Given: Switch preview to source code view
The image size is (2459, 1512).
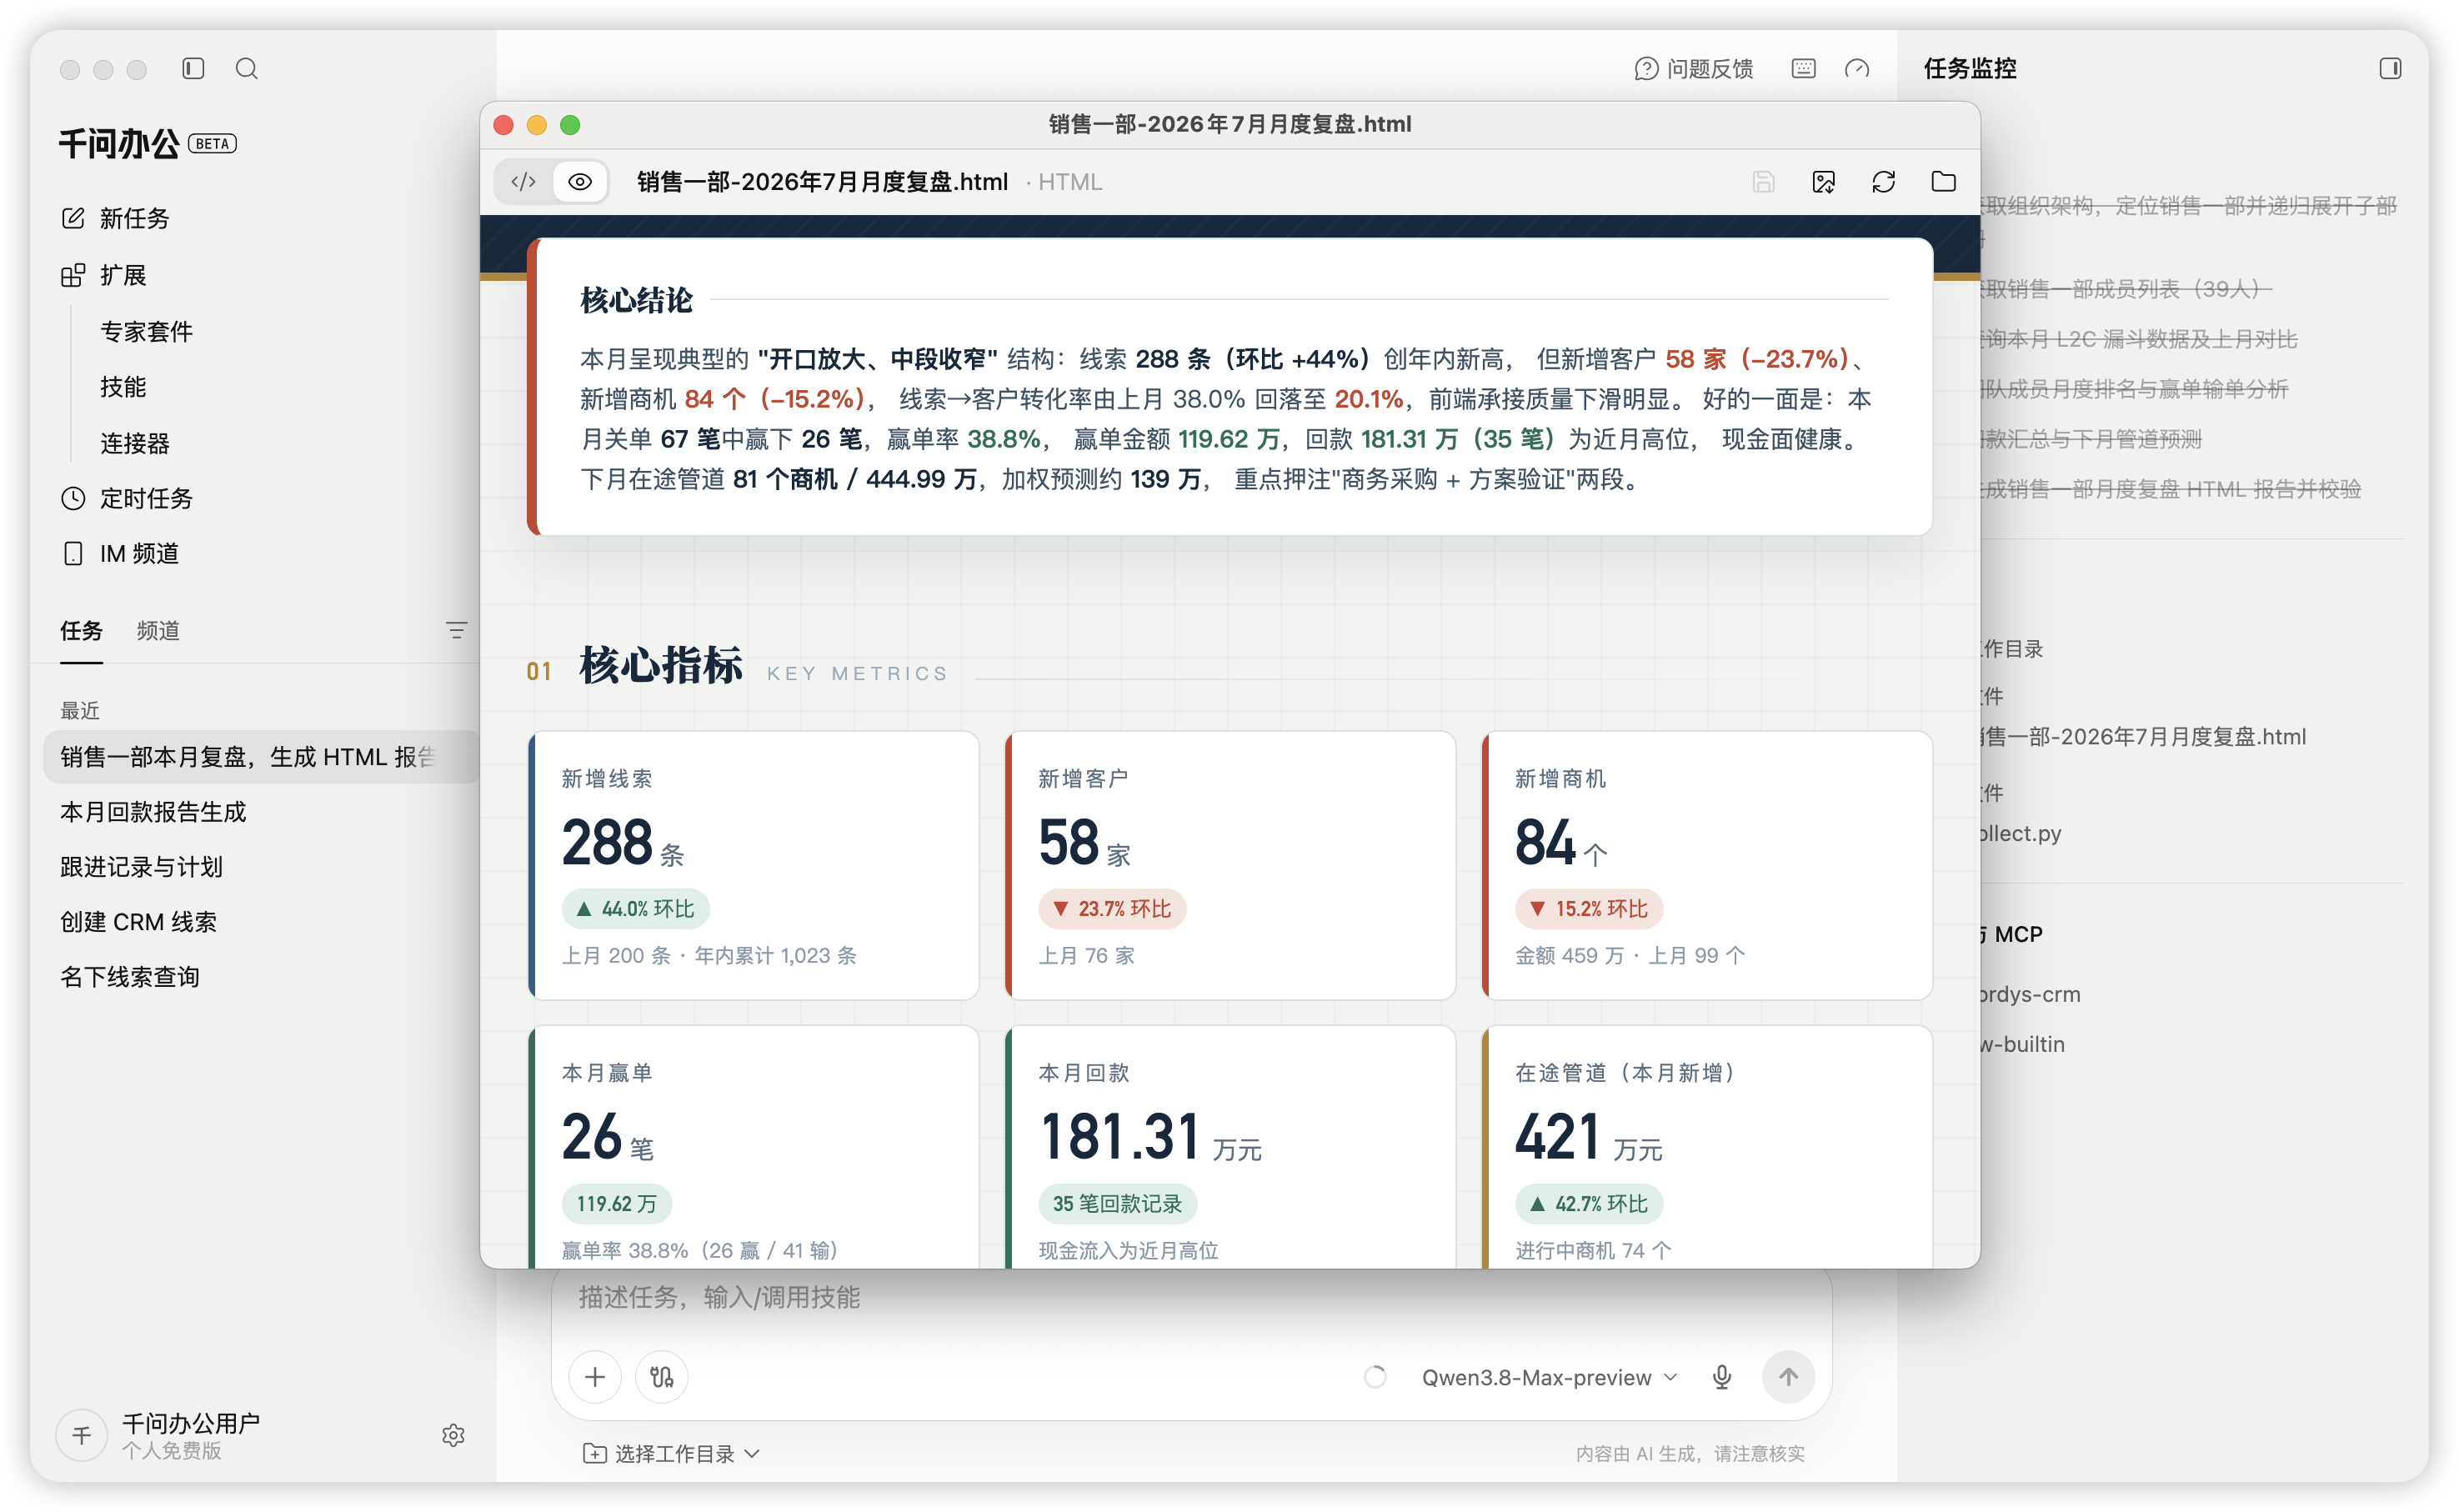Looking at the screenshot, I should tap(524, 181).
